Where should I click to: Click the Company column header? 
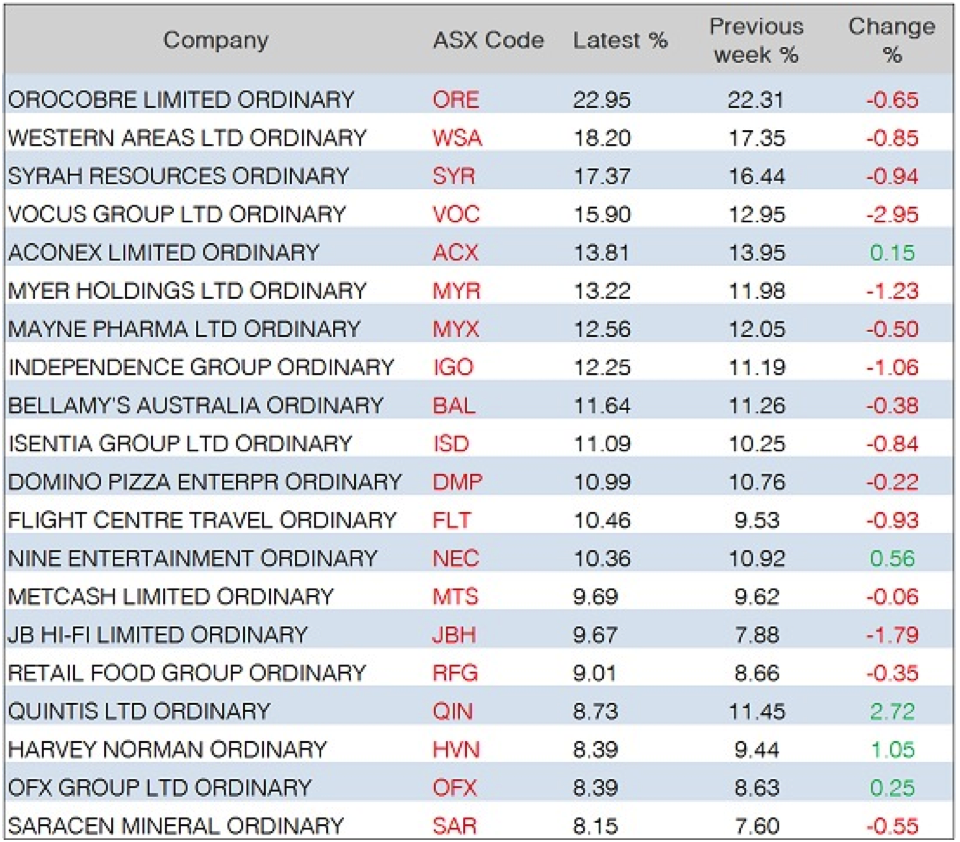point(216,41)
